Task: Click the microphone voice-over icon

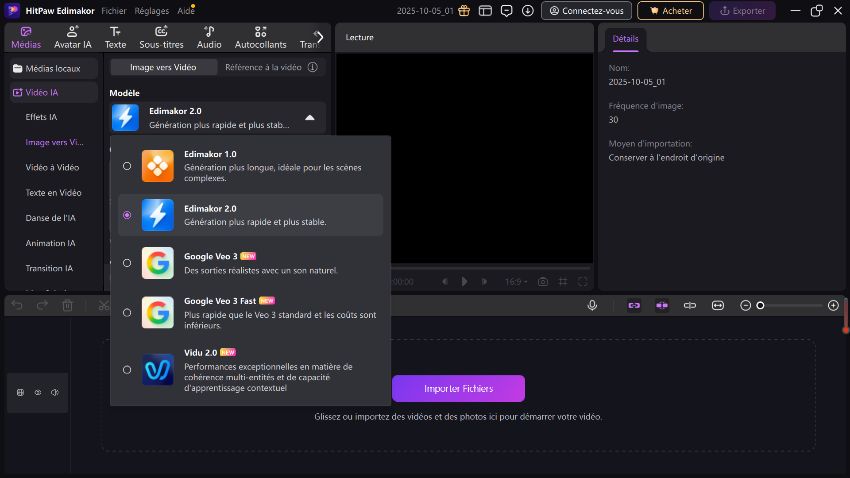Action: tap(592, 305)
